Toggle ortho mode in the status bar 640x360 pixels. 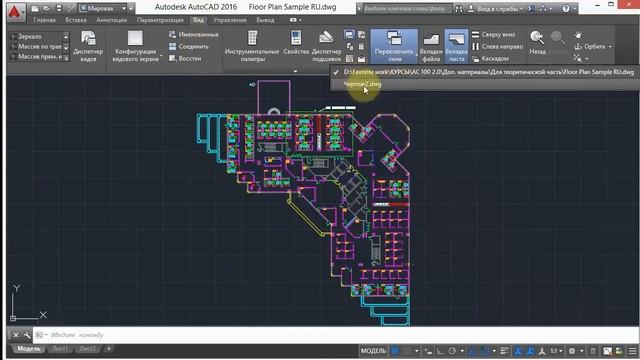[x=440, y=351]
